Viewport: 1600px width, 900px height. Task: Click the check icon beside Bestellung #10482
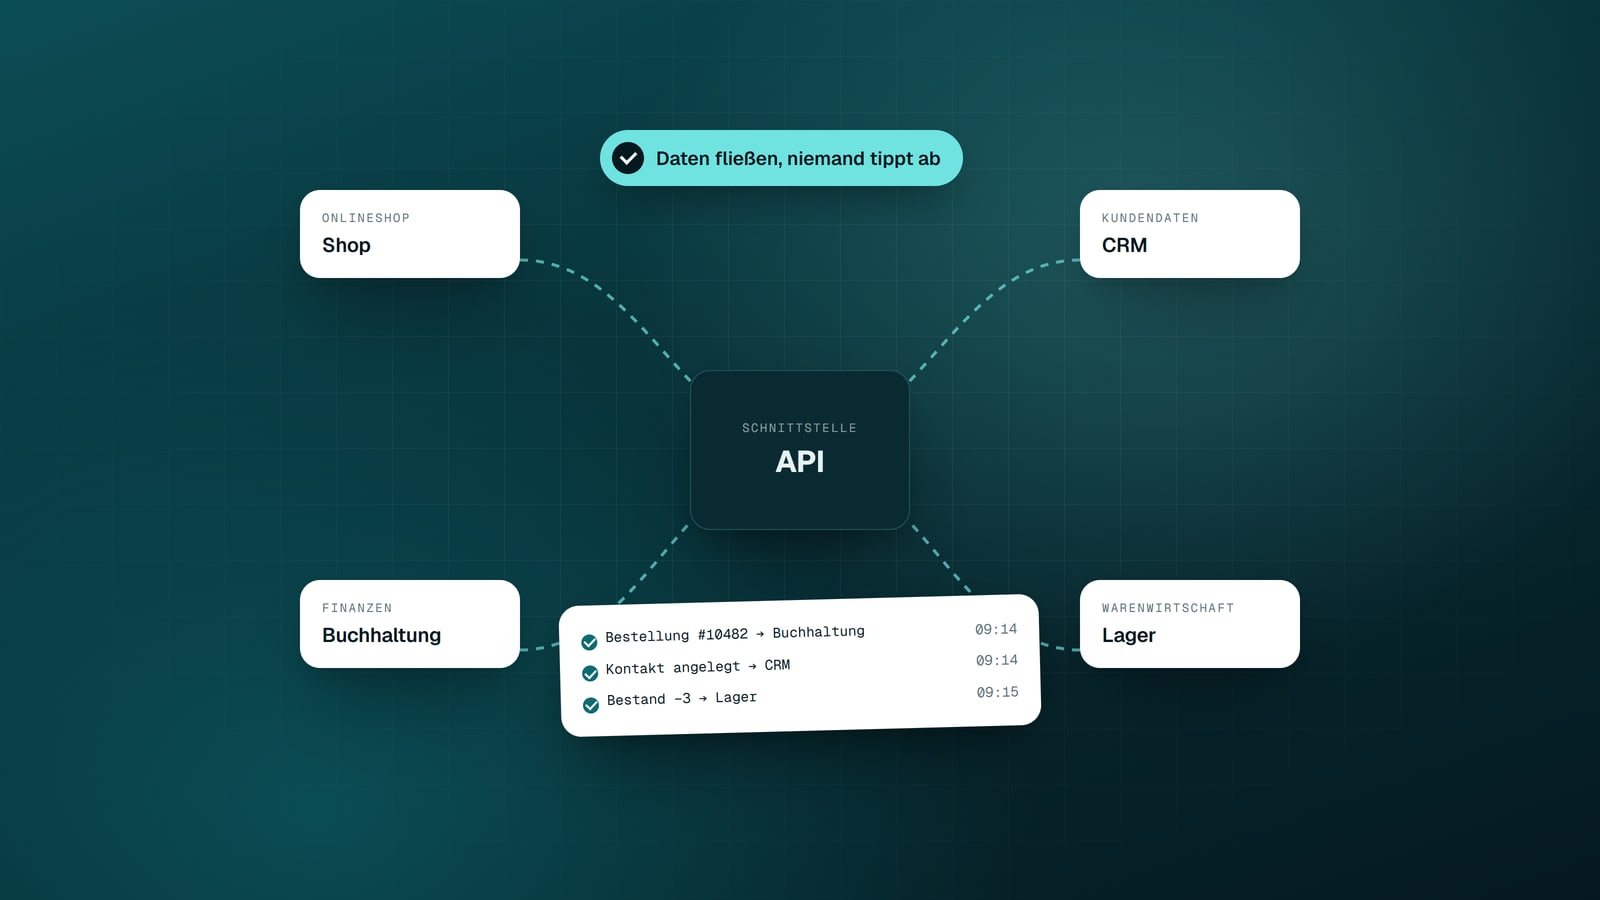(589, 642)
